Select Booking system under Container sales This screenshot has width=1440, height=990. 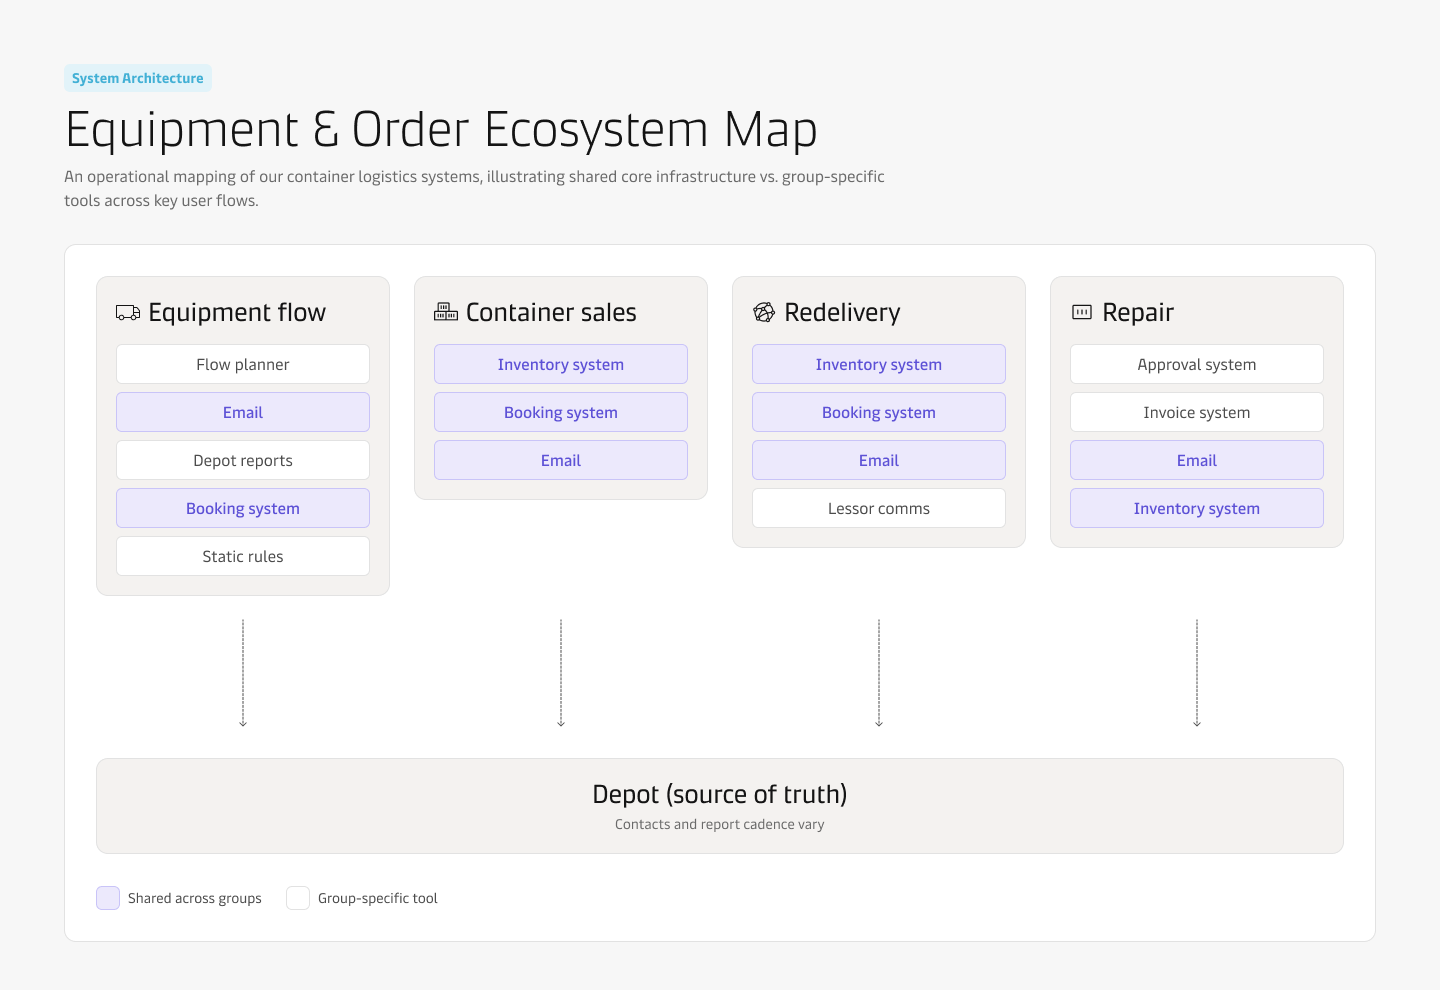[561, 412]
